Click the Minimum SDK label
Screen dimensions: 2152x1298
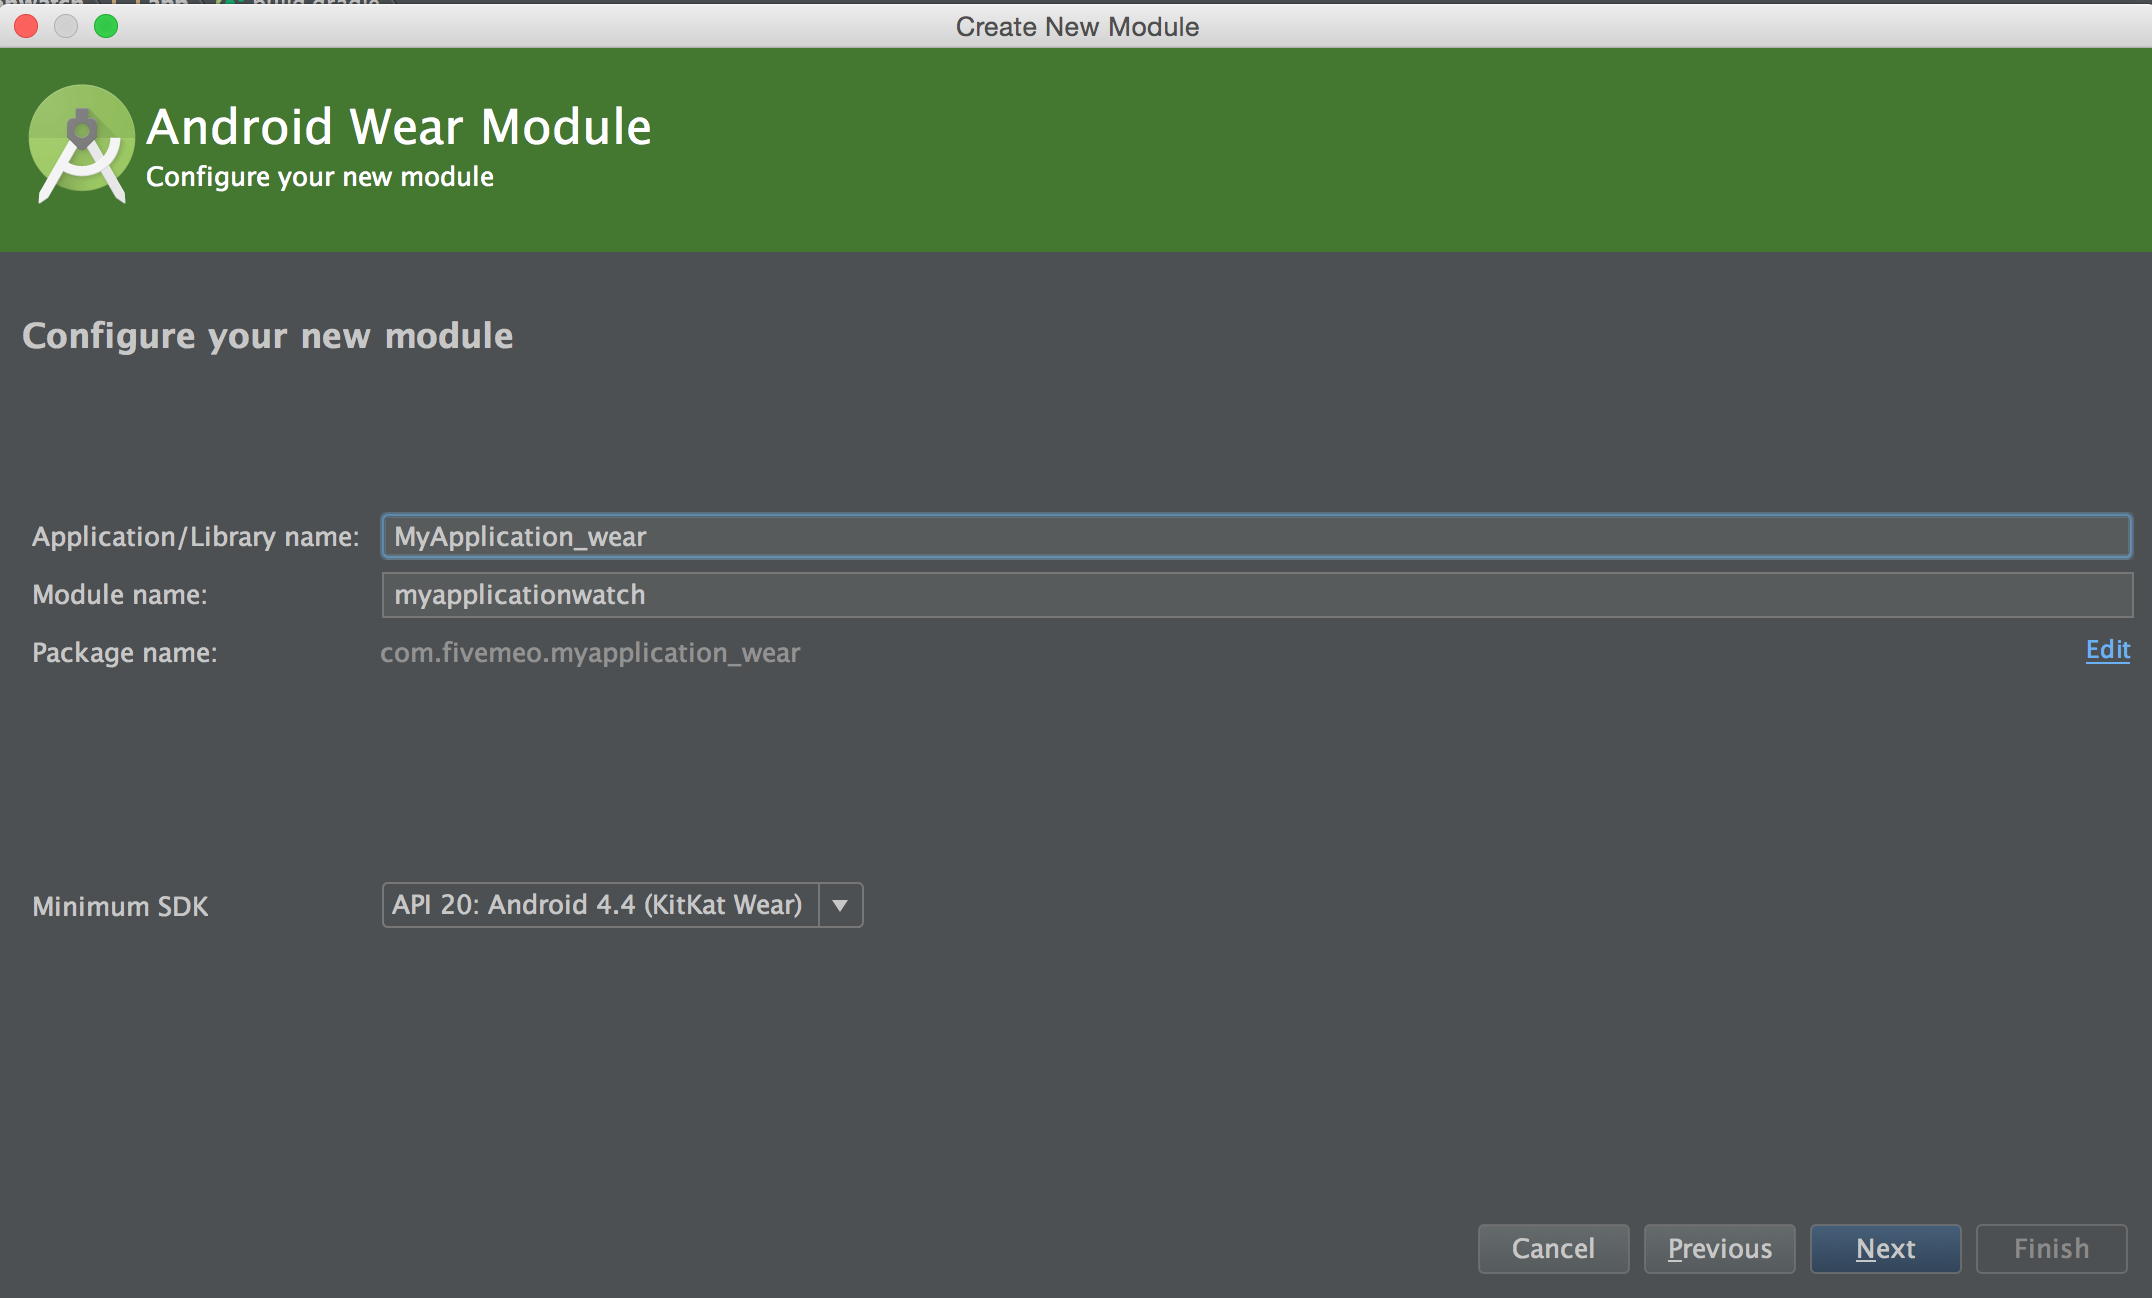120,907
